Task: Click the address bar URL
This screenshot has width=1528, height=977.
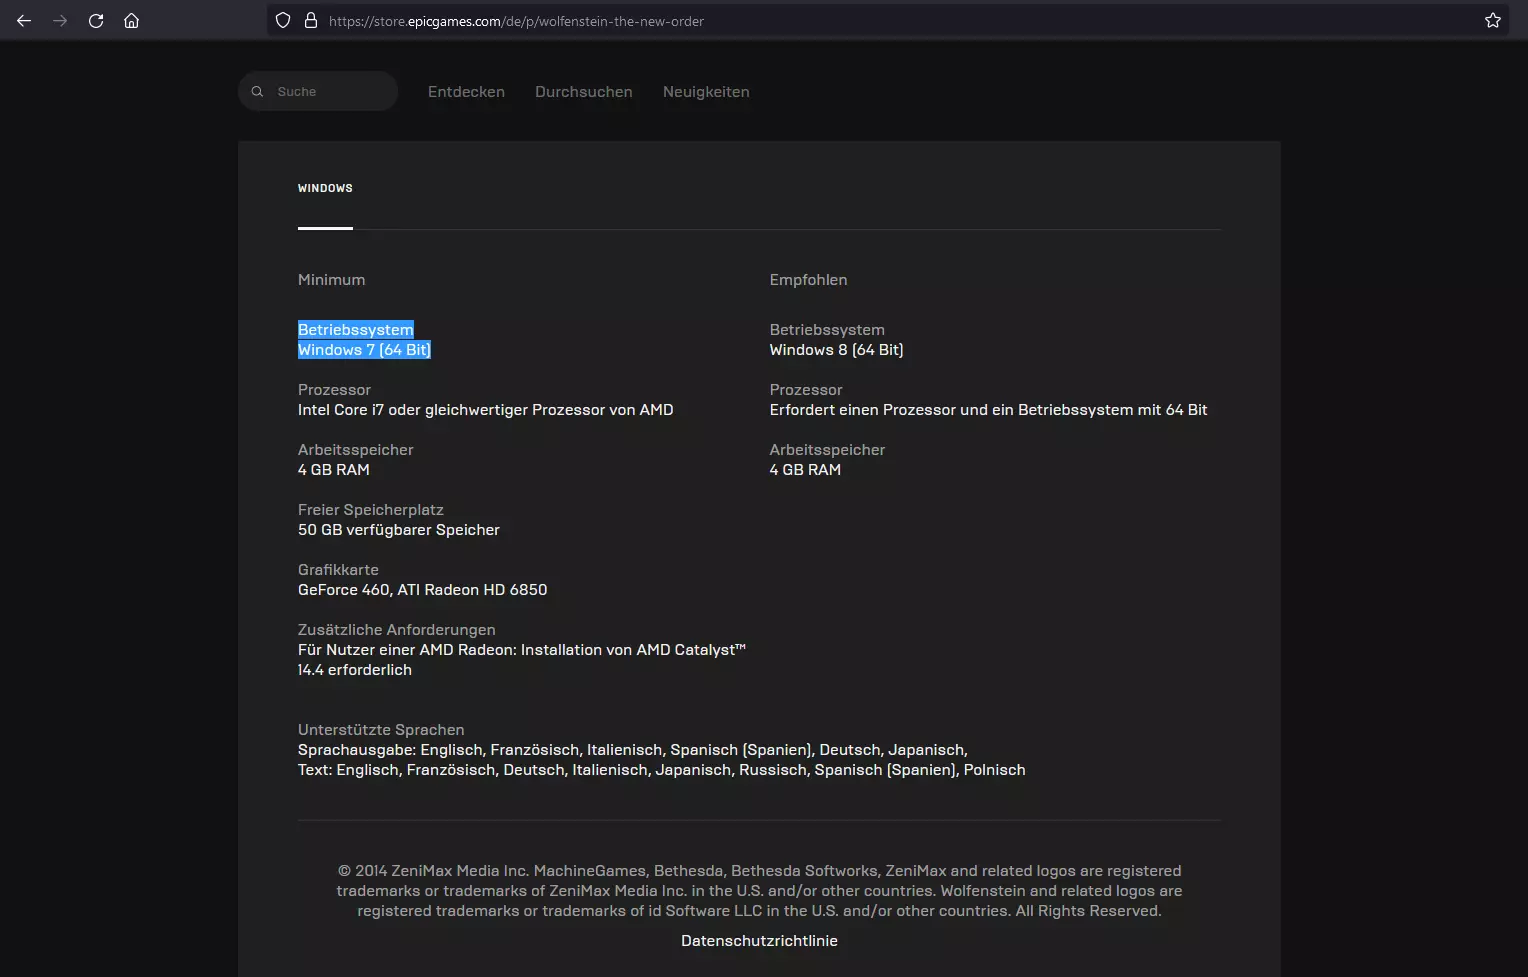Action: (x=516, y=21)
